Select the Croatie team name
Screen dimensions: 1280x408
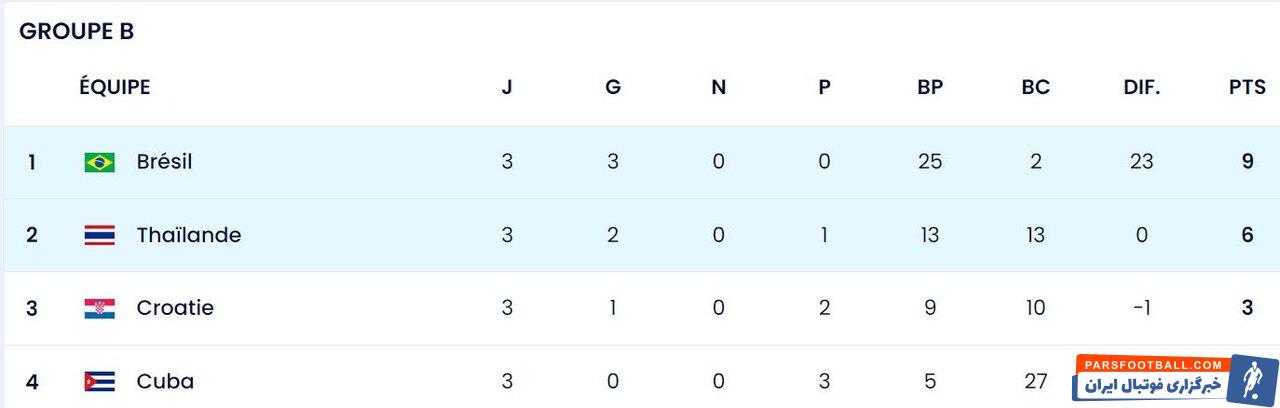(x=175, y=308)
